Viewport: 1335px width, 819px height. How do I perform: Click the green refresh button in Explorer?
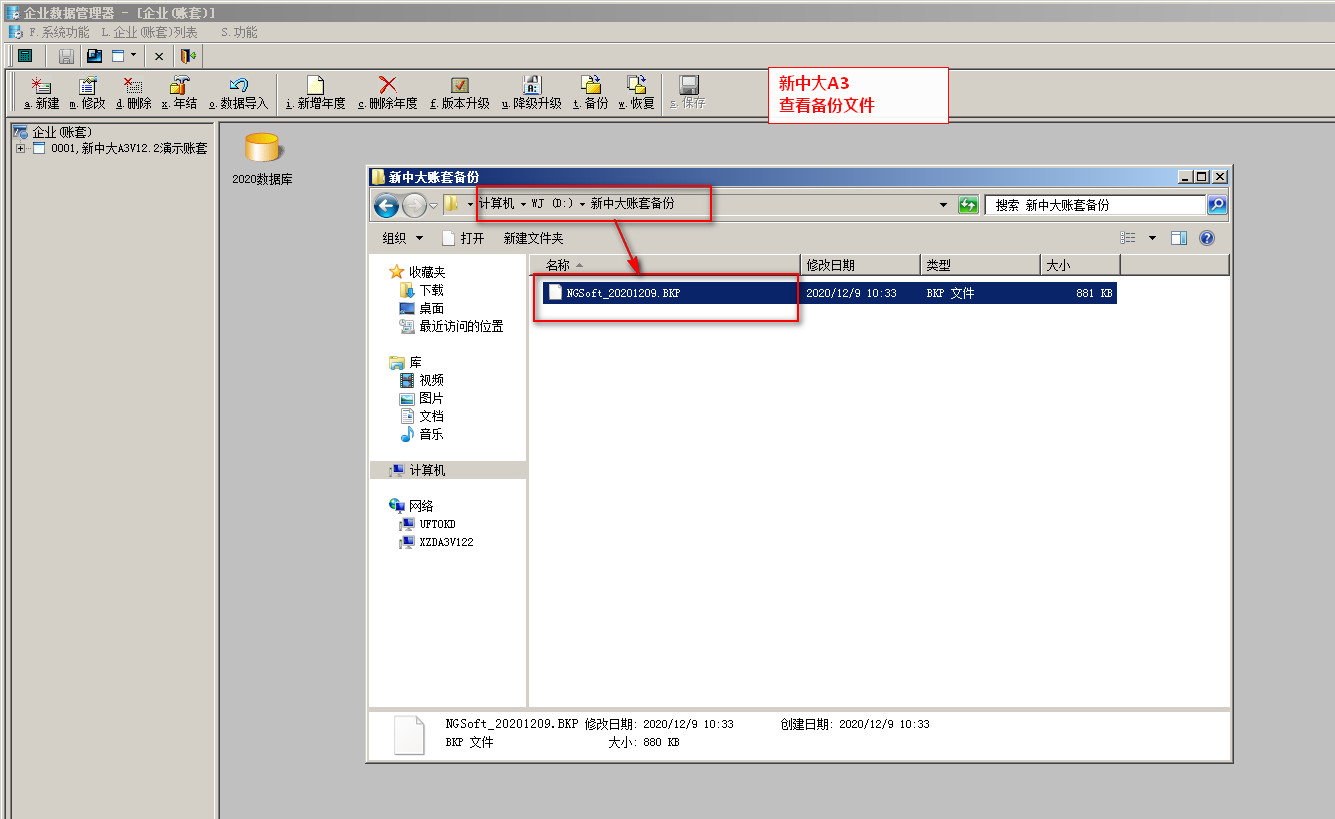[968, 205]
